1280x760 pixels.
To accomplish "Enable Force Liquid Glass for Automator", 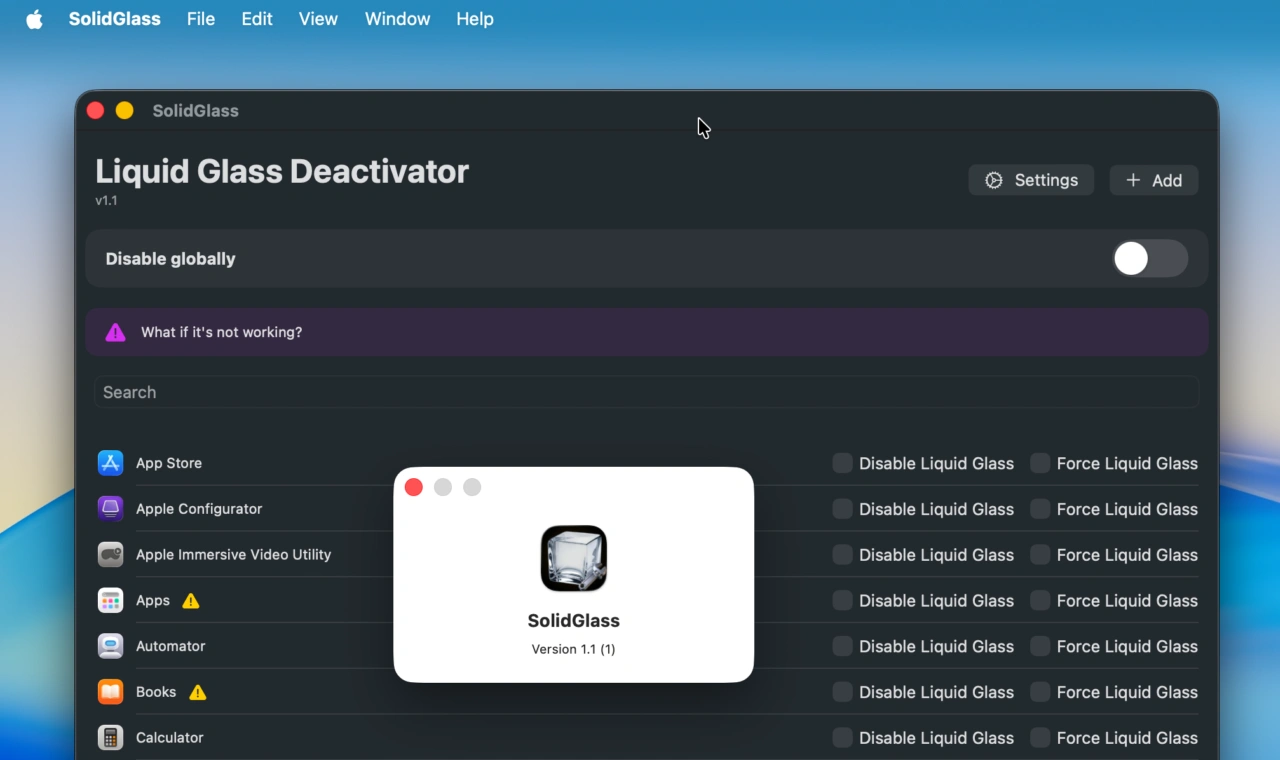I will click(1040, 646).
